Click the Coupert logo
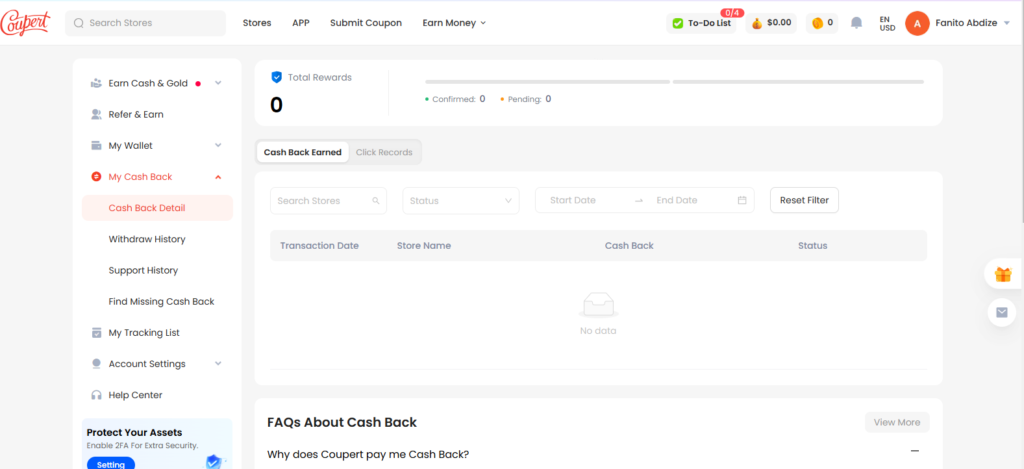 [25, 23]
